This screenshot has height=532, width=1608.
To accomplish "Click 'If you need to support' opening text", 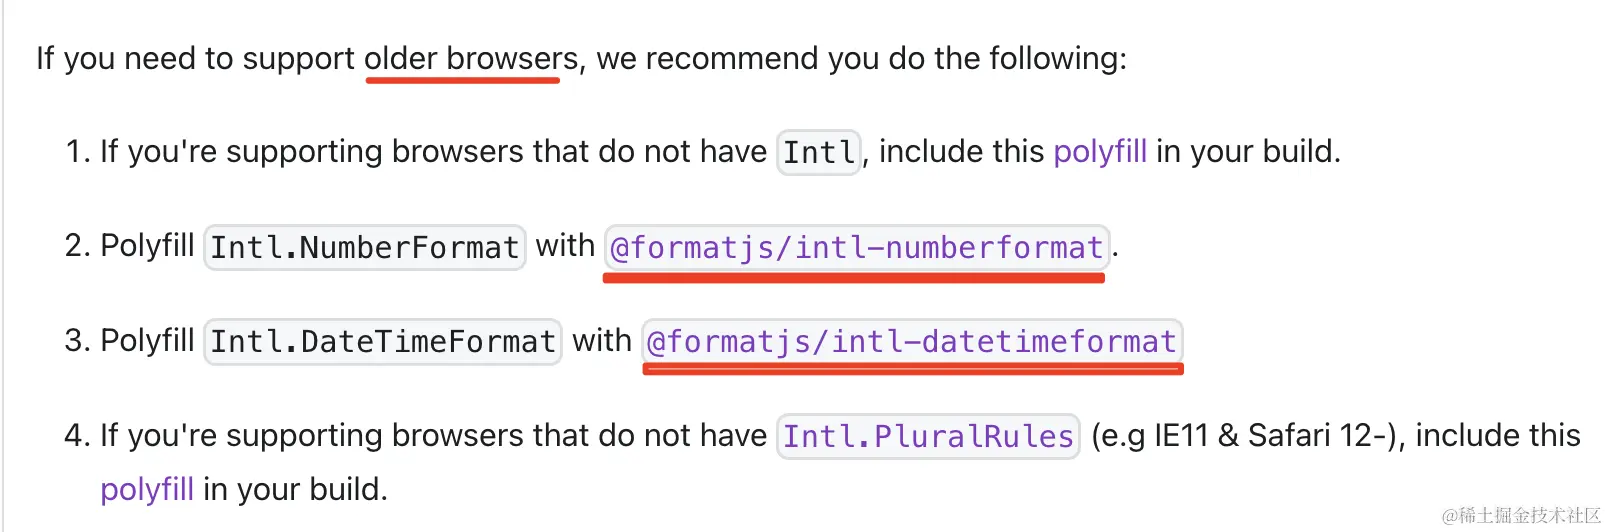I will coord(195,59).
